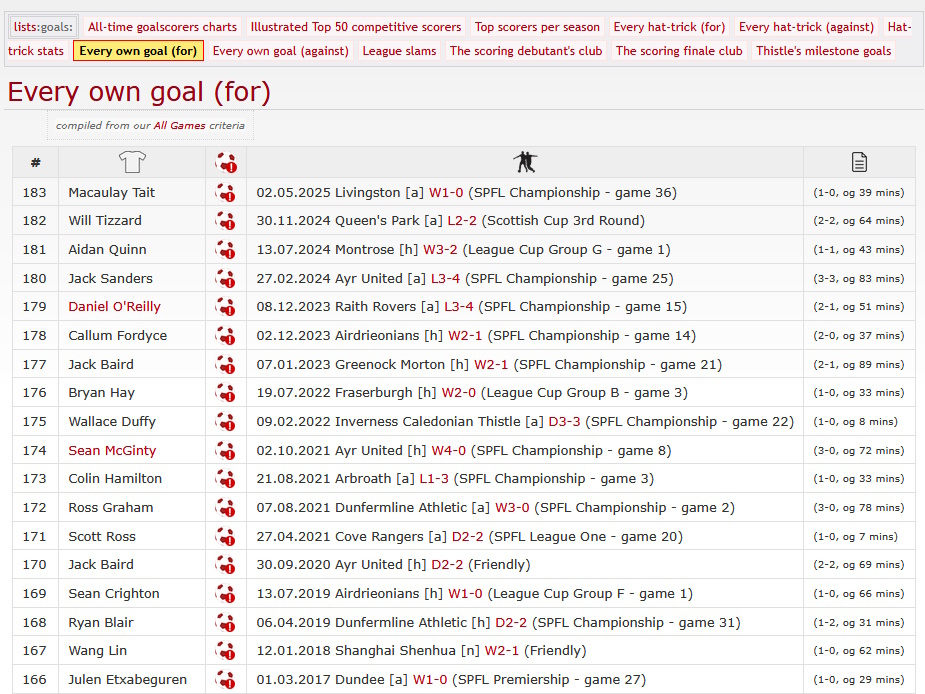
Task: Select the note '(1-0, og 8 mins)'
Action: click(x=855, y=422)
